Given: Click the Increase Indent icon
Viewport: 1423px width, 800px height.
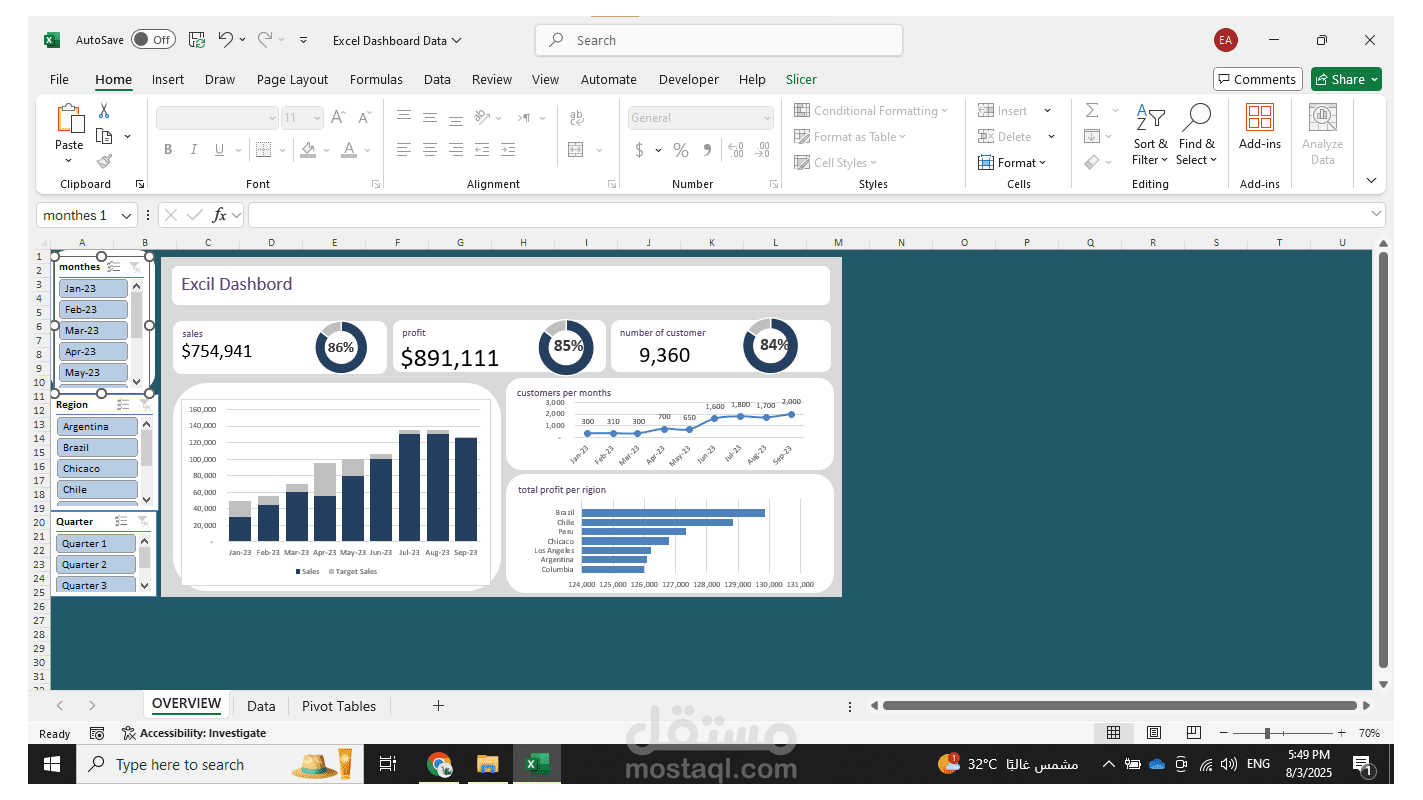Looking at the screenshot, I should point(508,150).
